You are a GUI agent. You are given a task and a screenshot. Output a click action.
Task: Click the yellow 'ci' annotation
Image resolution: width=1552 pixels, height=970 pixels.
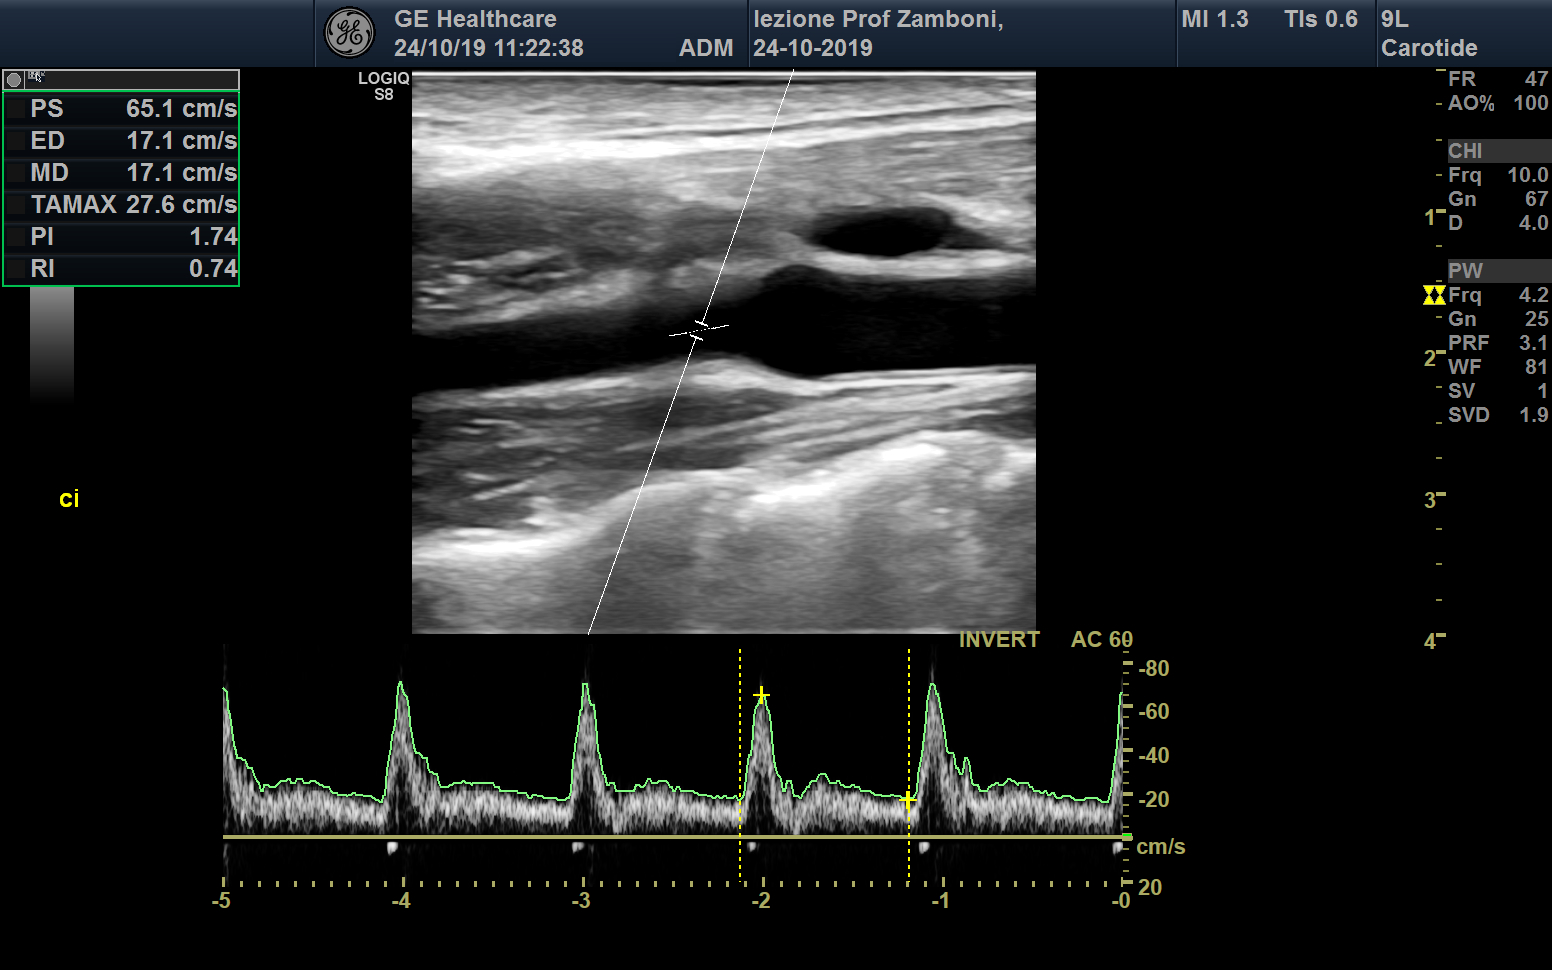(69, 499)
